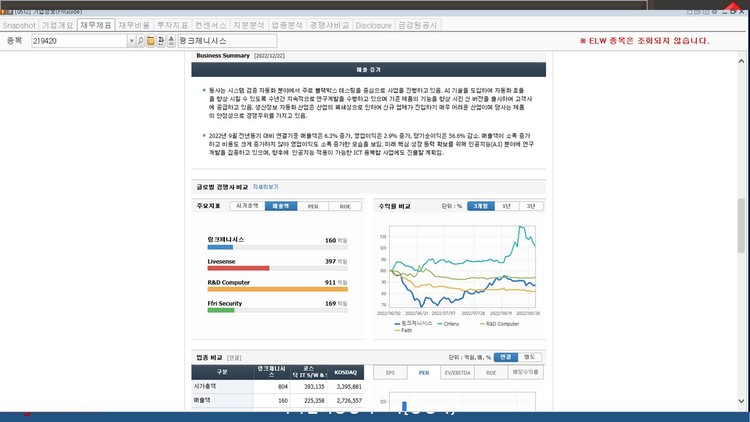Viewport: 750px width, 422px height.
Task: Select the PER chart tab in 업종 비교
Action: pyautogui.click(x=424, y=373)
